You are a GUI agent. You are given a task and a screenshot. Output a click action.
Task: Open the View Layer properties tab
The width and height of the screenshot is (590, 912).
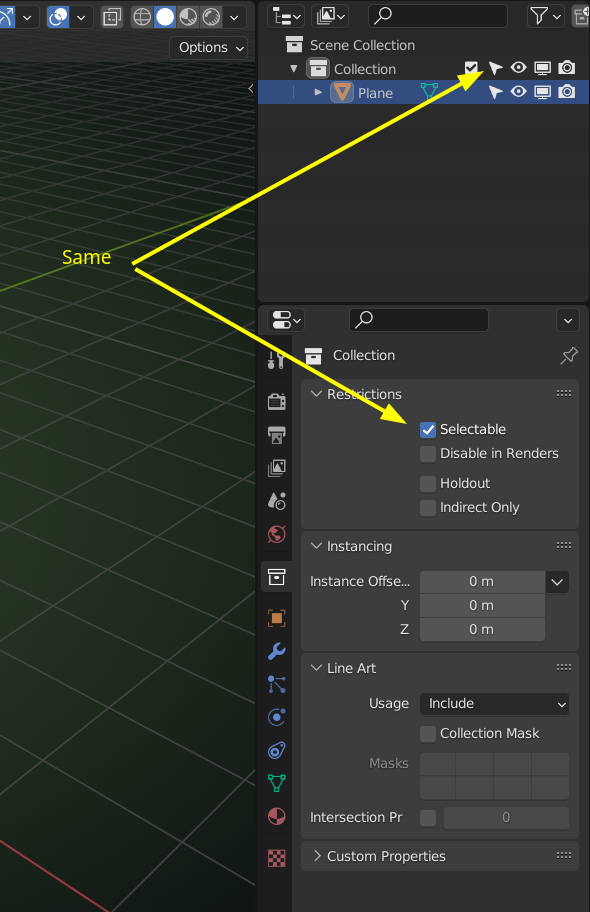(x=276, y=468)
